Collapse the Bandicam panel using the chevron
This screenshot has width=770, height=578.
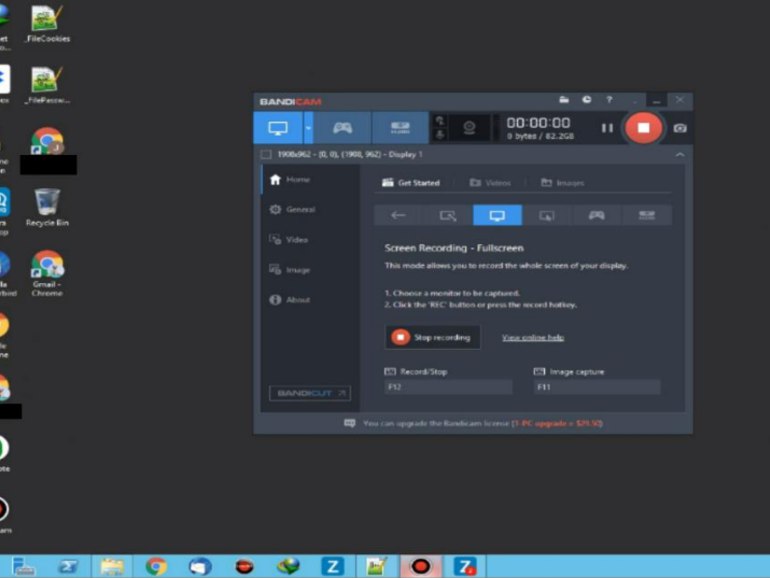coord(680,155)
